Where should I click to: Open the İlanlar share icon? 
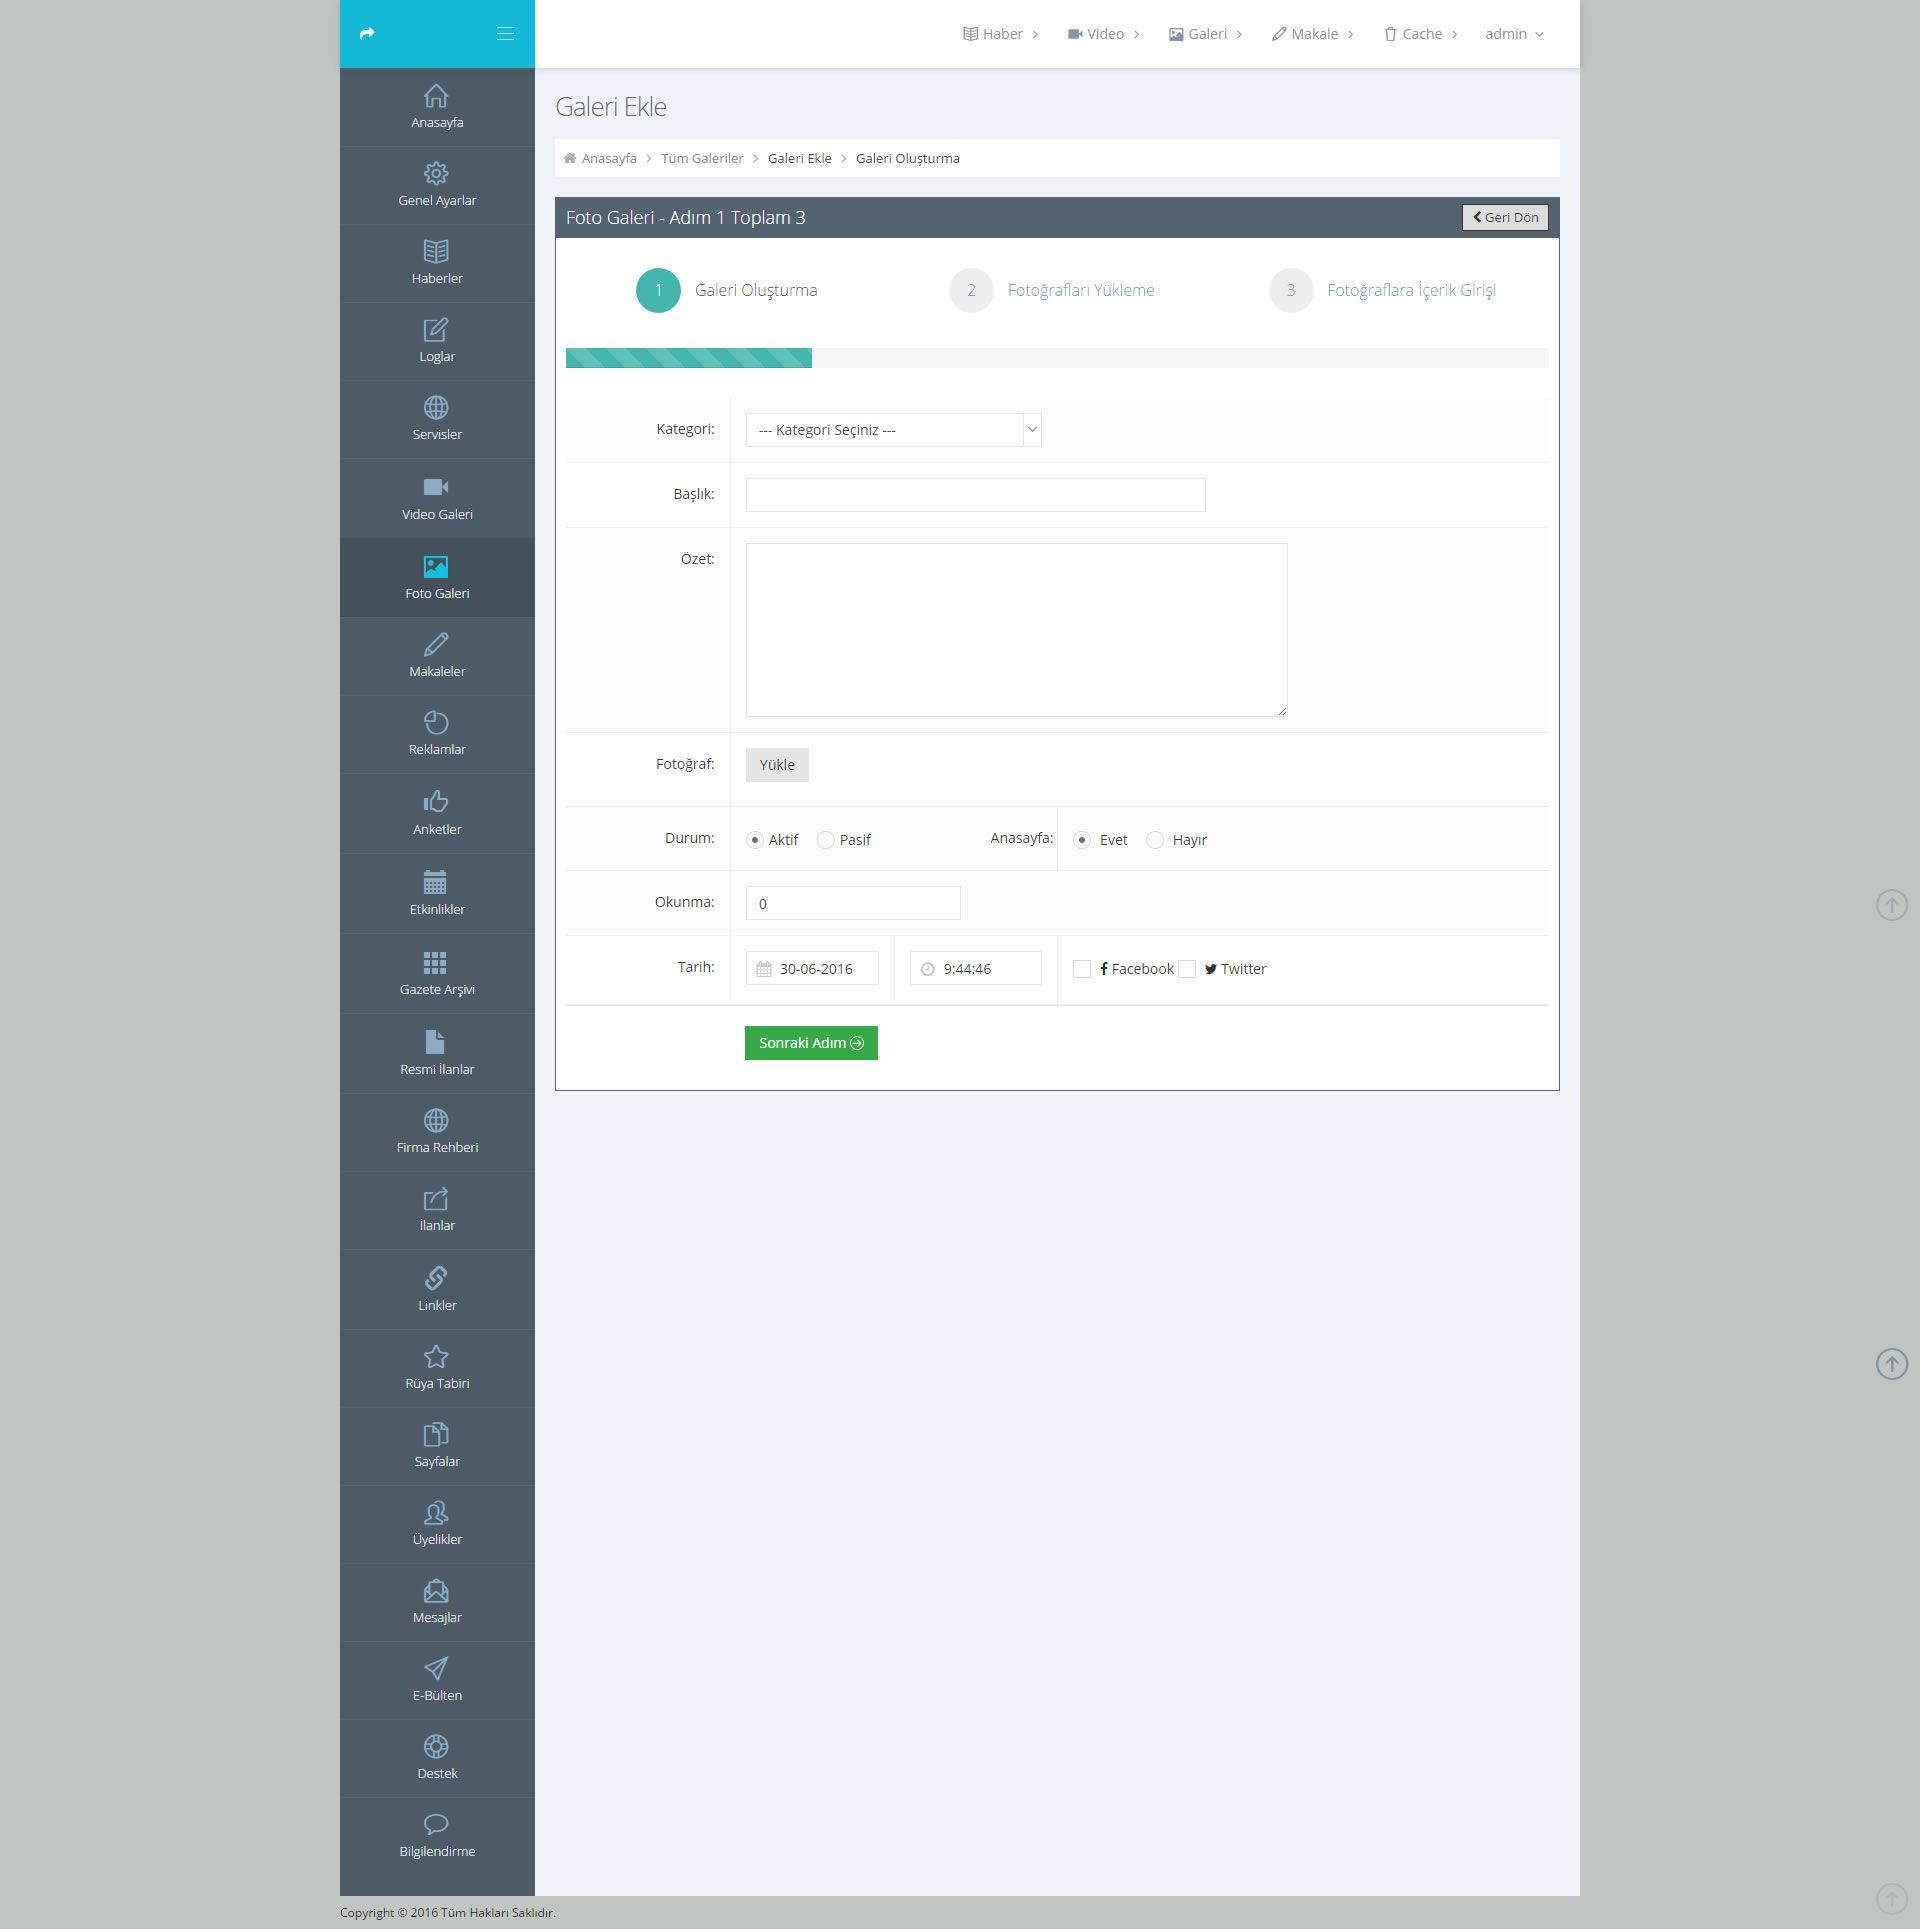click(x=436, y=1199)
